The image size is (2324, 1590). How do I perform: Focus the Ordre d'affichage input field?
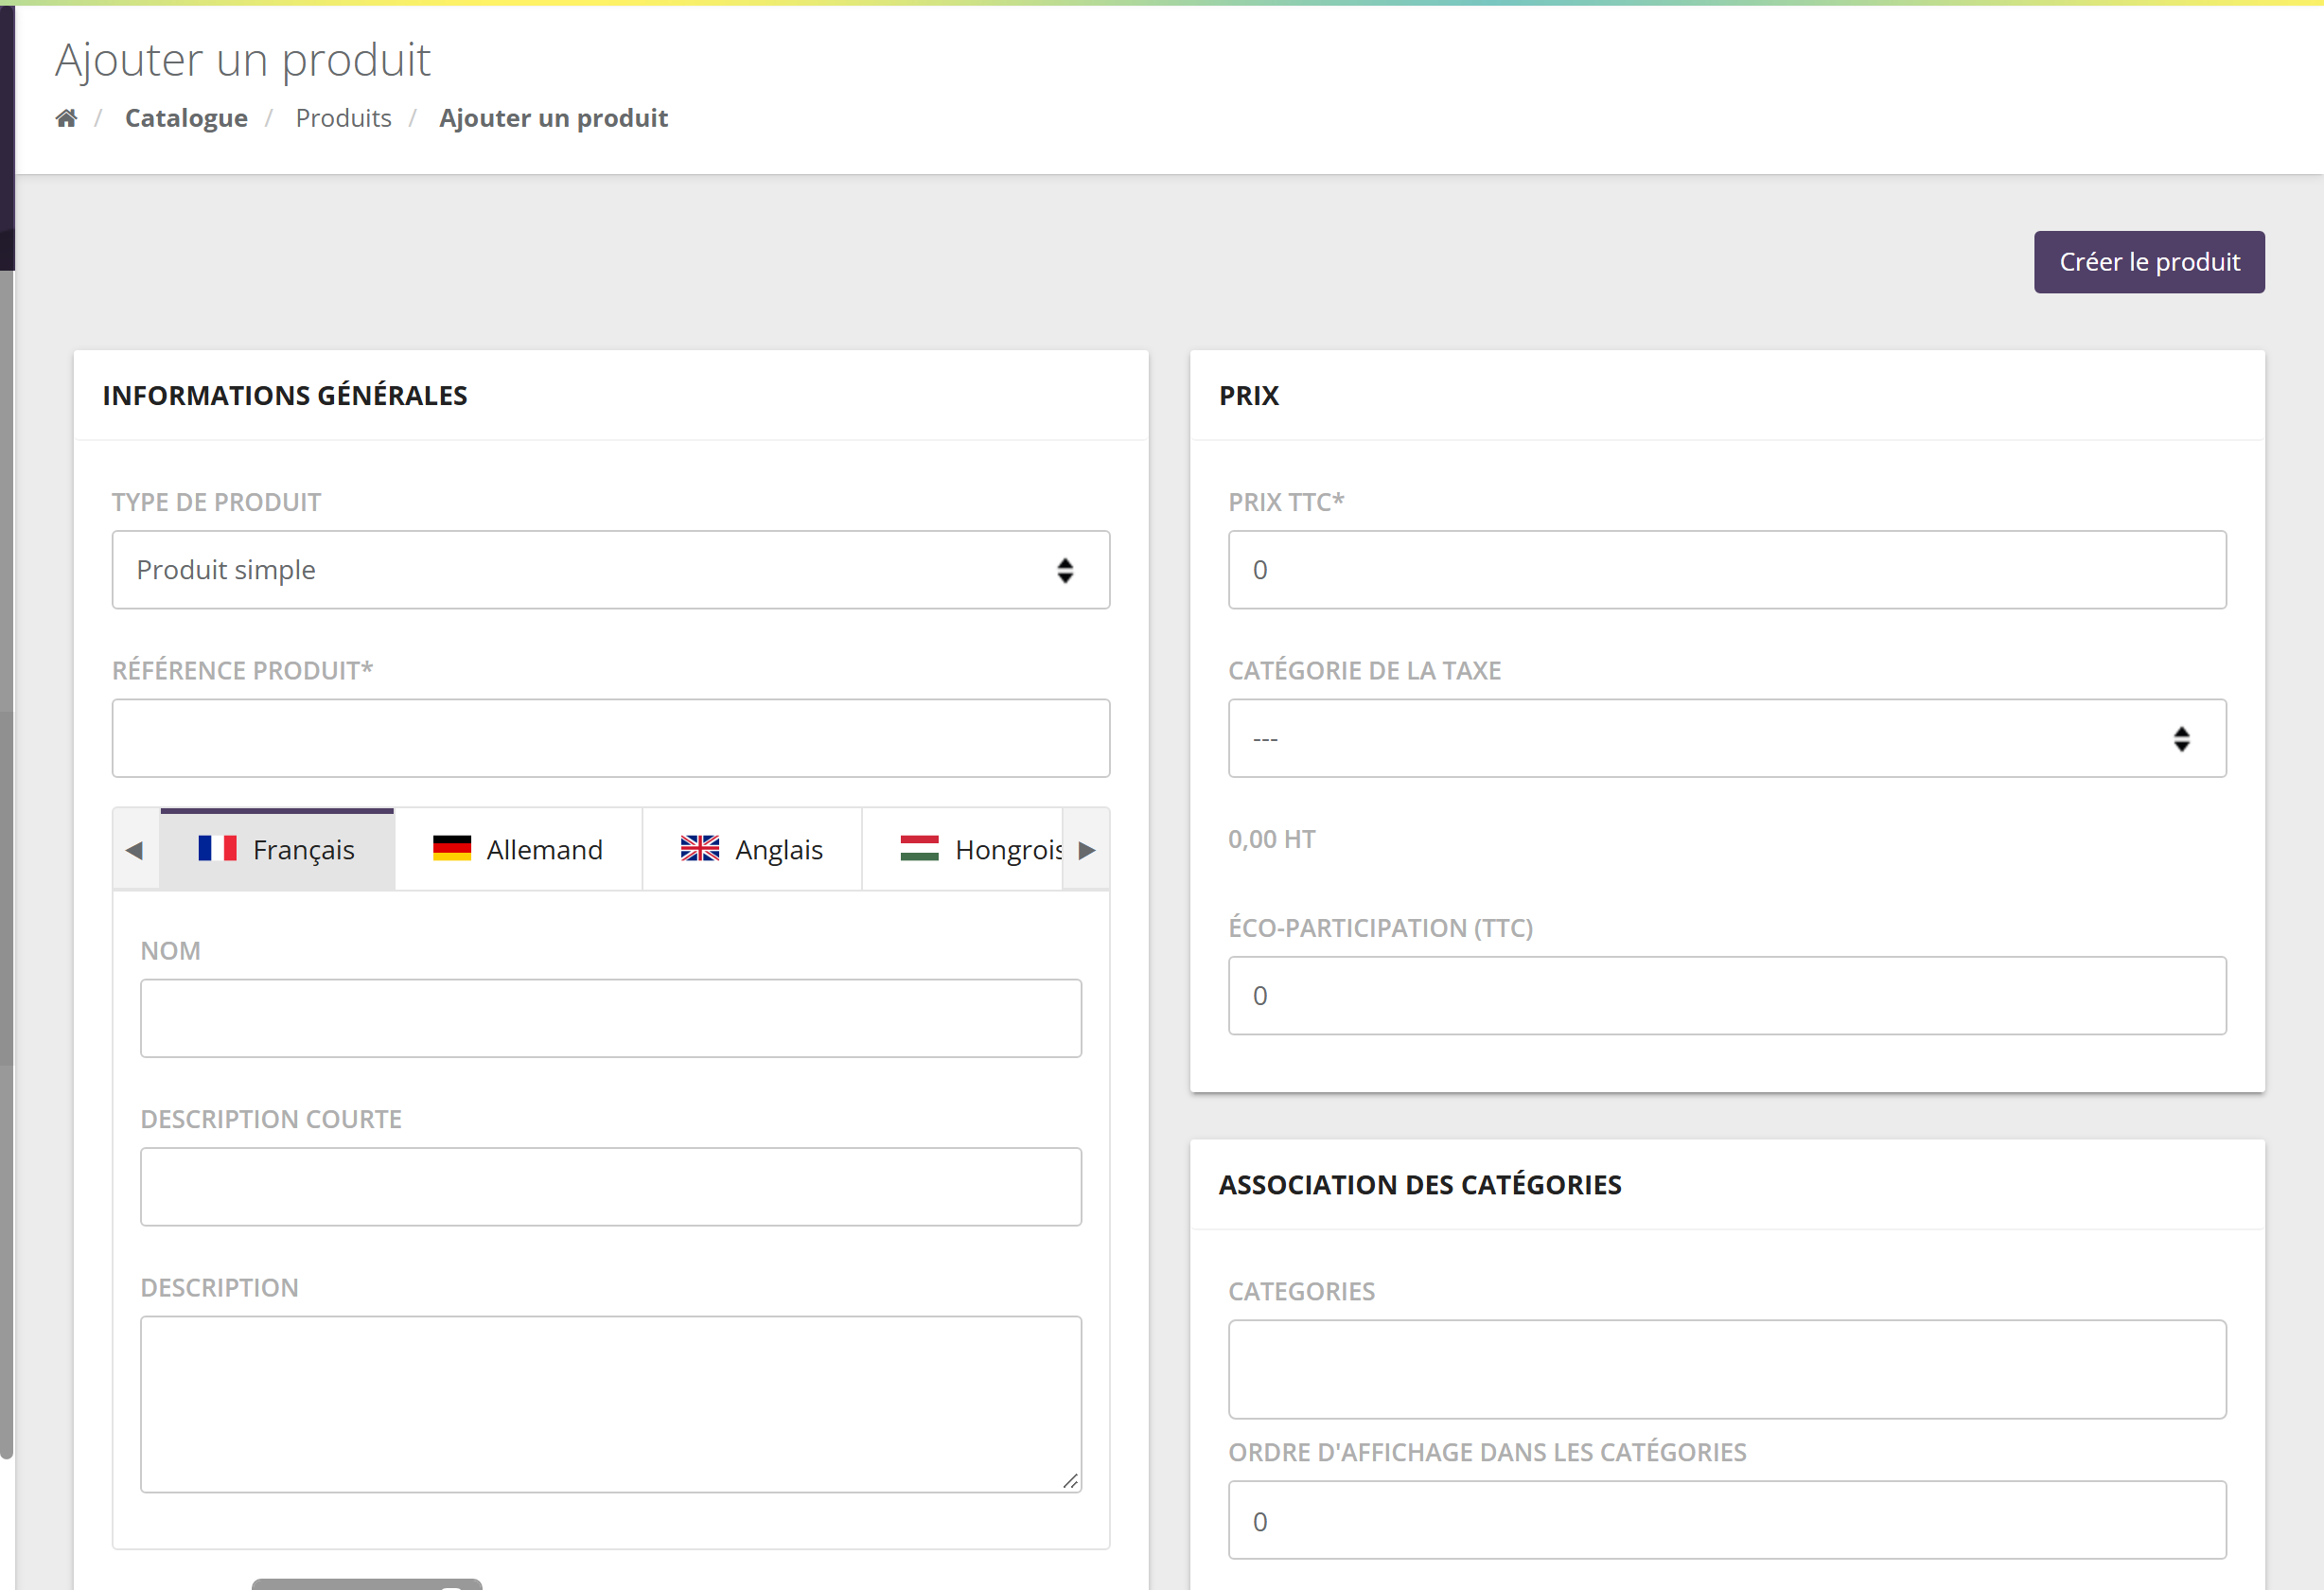[1727, 1520]
